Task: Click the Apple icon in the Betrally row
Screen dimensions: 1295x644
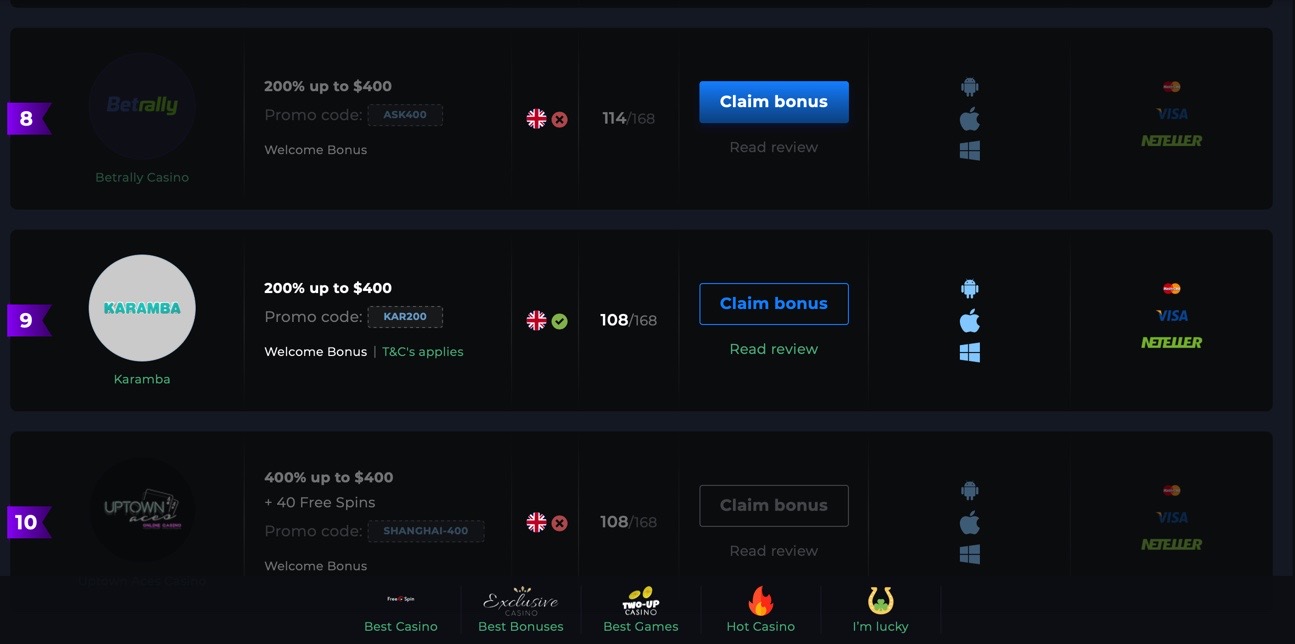Action: click(x=969, y=119)
